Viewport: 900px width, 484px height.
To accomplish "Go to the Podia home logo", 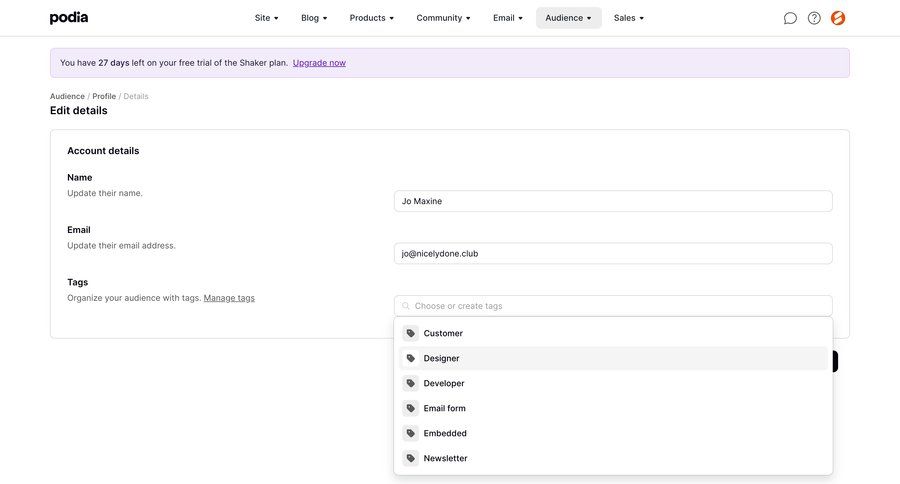I will 69,18.
